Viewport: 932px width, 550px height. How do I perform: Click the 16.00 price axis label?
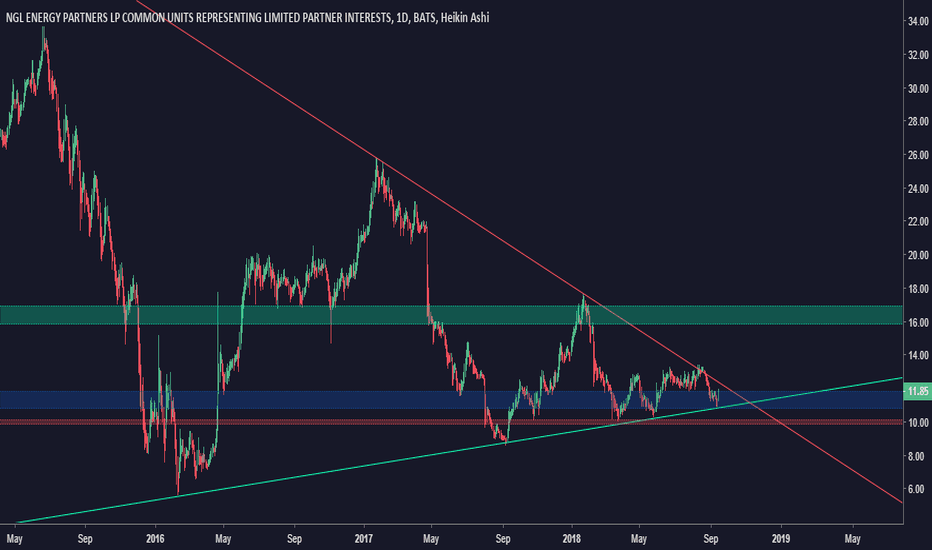pos(918,322)
